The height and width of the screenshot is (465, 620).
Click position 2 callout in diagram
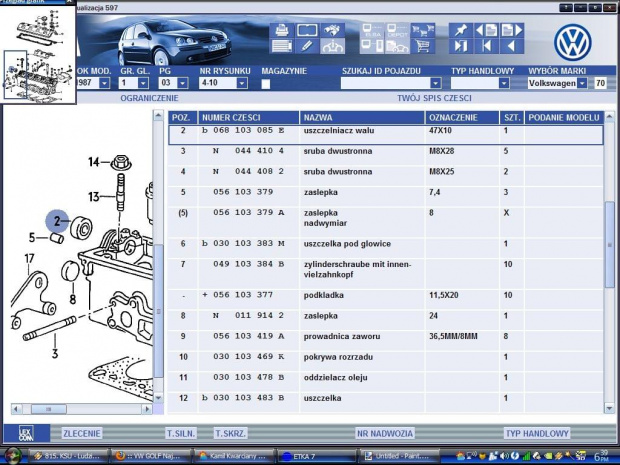[57, 221]
